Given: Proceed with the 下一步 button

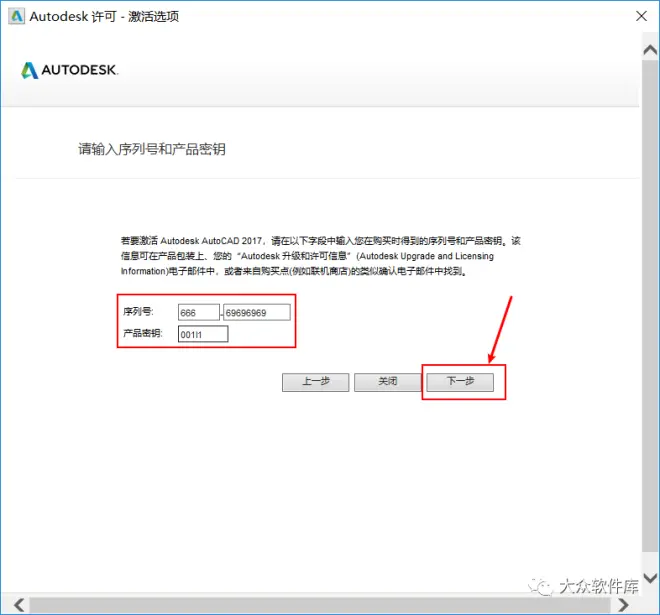Looking at the screenshot, I should click(x=460, y=382).
